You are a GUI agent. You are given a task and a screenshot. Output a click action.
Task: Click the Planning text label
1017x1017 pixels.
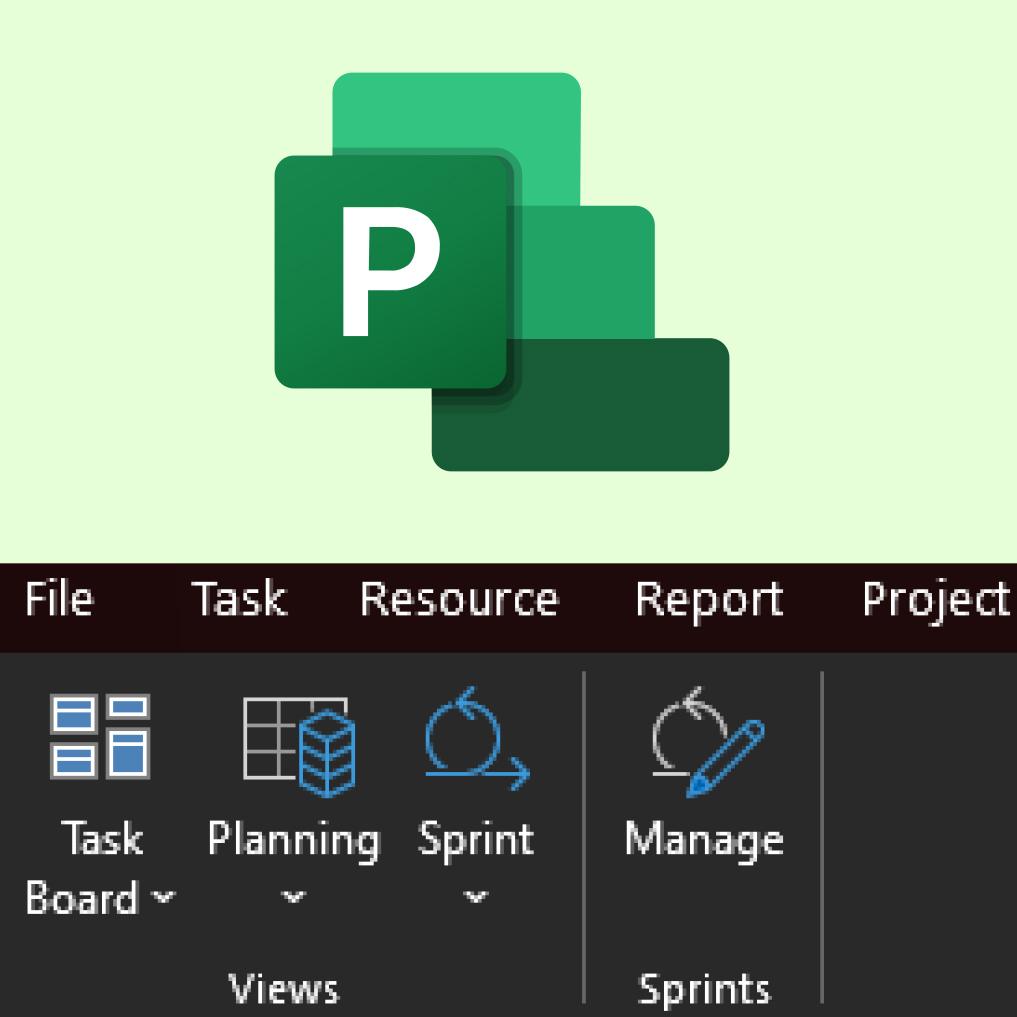point(294,841)
